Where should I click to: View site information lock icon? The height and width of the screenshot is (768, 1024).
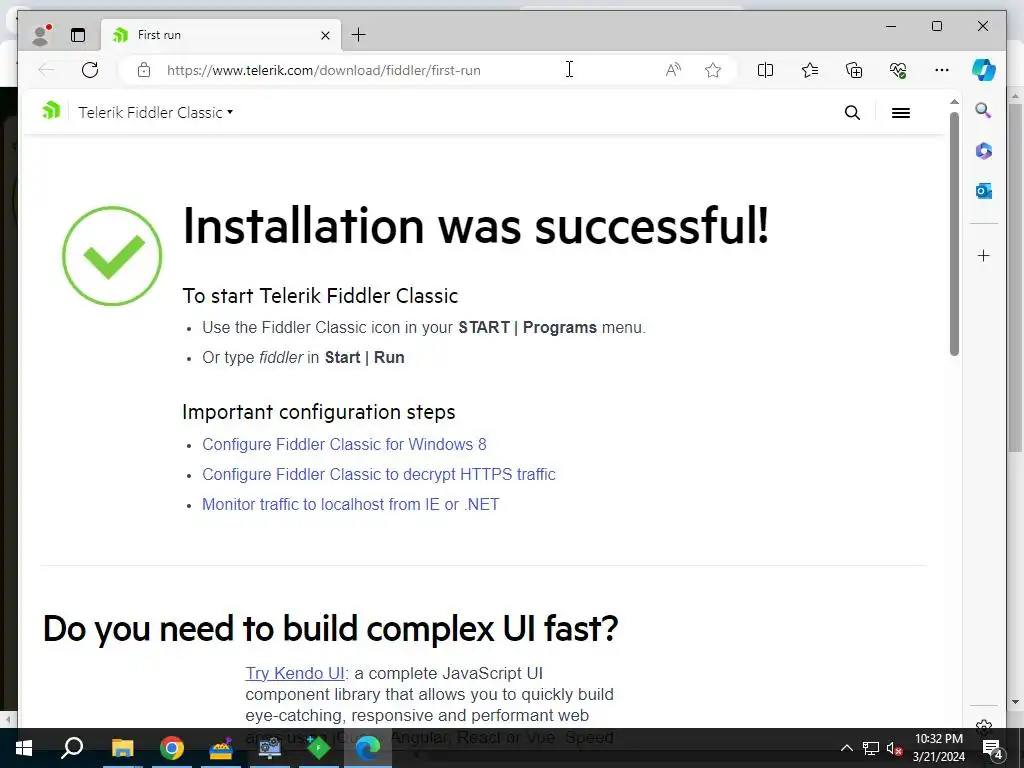144,70
